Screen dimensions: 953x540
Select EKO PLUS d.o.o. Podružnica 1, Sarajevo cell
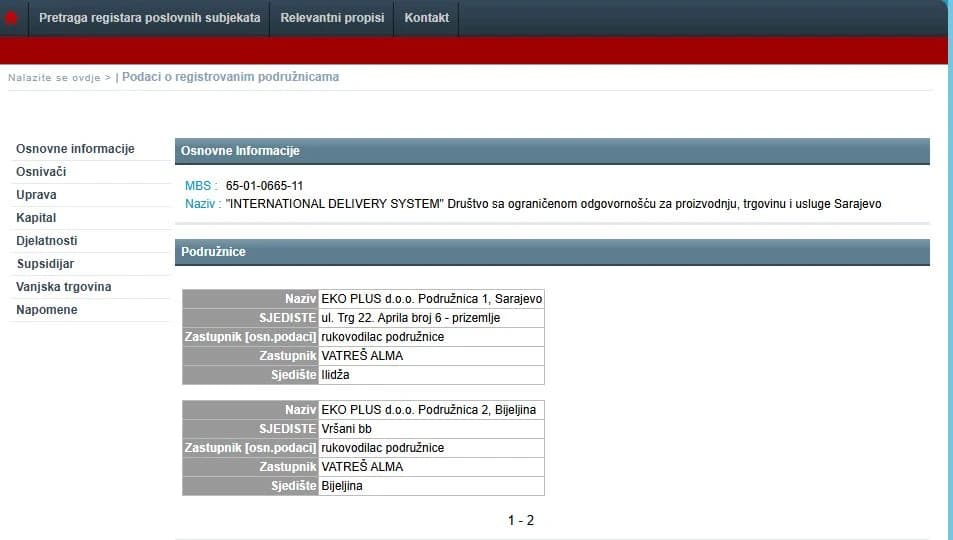[432, 299]
